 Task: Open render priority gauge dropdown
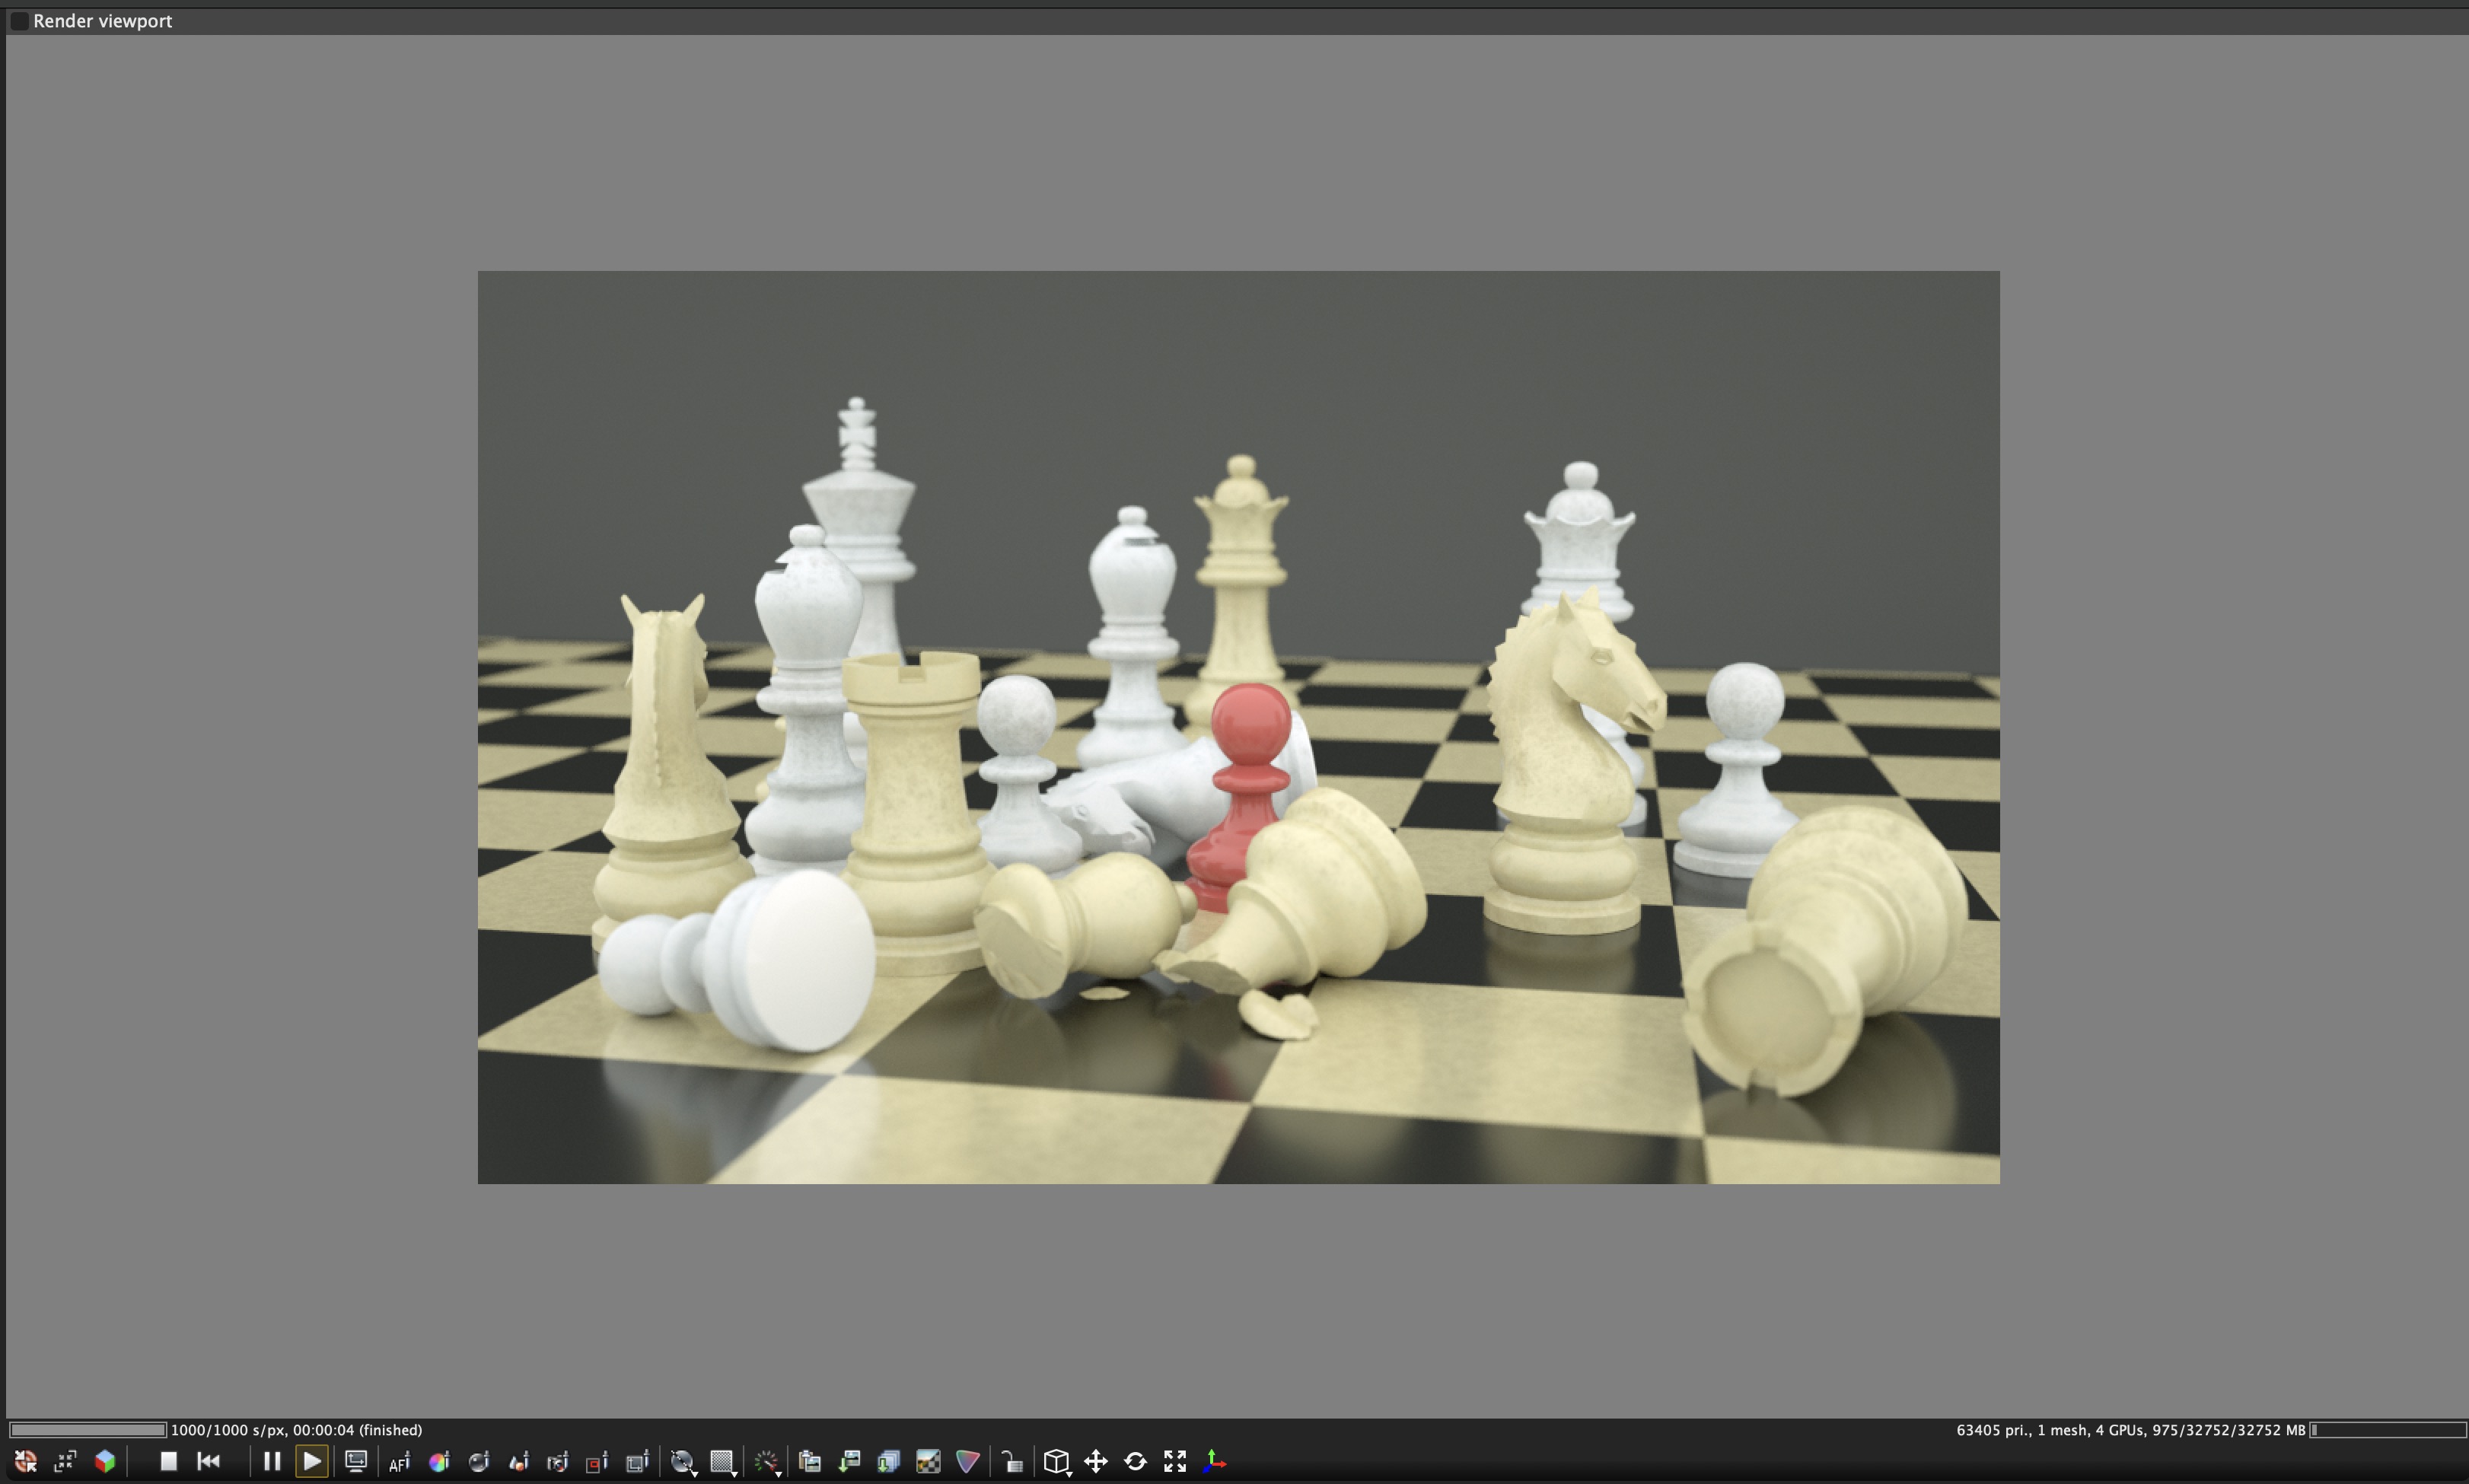pyautogui.click(x=767, y=1462)
